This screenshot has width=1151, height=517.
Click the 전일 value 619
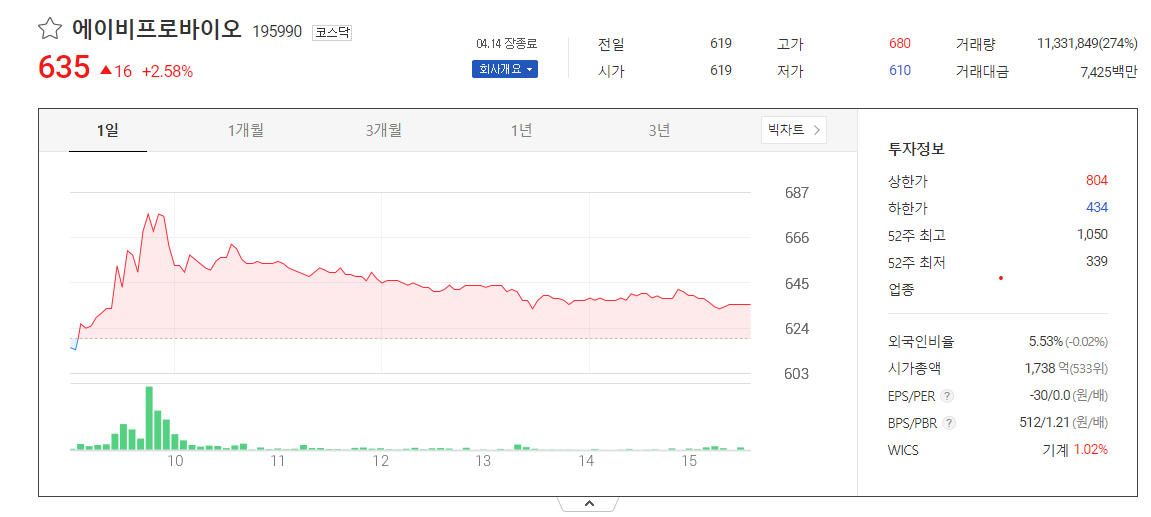pos(721,43)
